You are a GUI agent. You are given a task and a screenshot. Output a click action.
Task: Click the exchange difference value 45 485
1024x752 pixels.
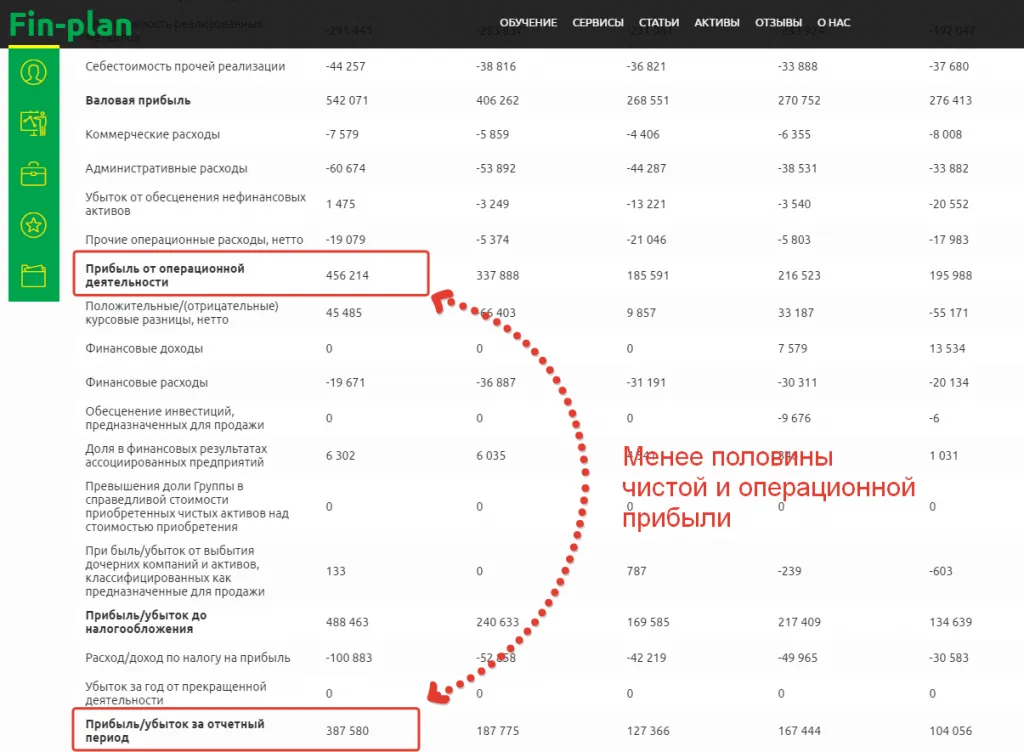pos(344,313)
